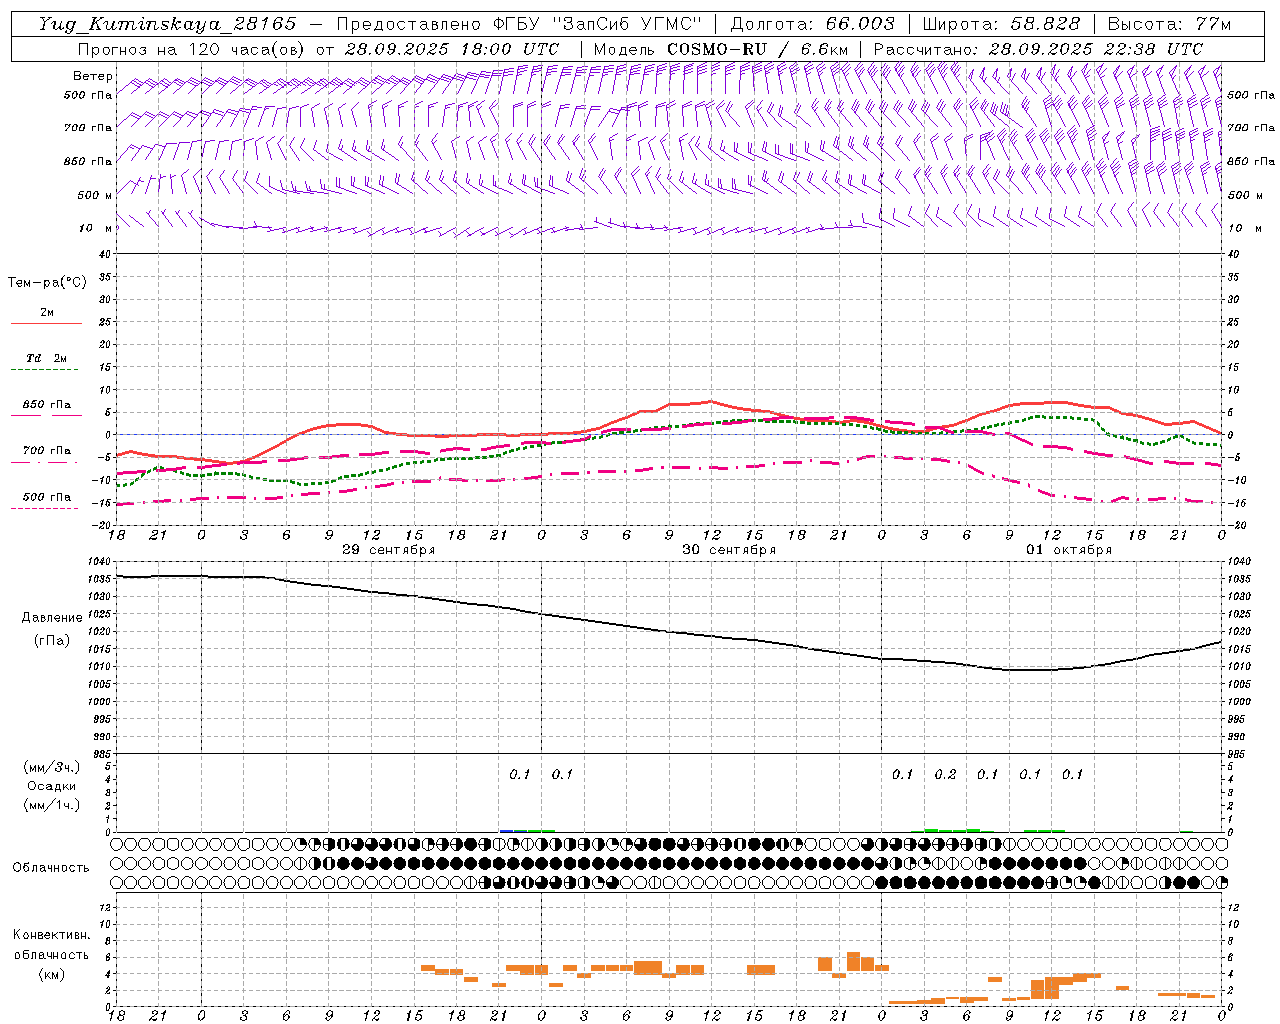The width and height of the screenshot is (1280, 1024).
Task: Click the Конвективн. облачность label
Action: (x=51, y=945)
